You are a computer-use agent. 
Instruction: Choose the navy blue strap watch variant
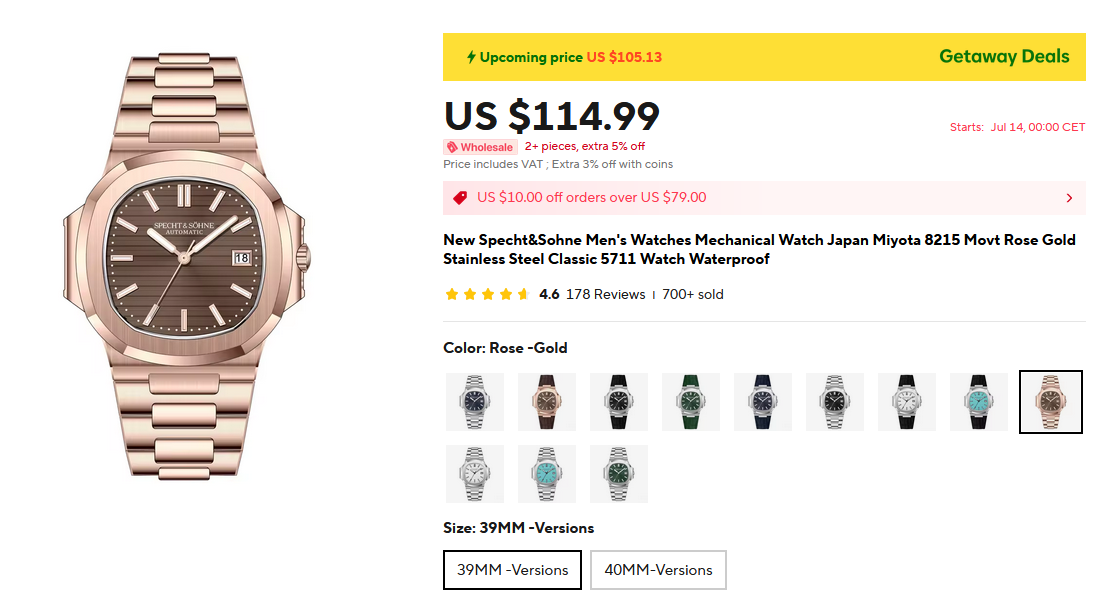(763, 402)
